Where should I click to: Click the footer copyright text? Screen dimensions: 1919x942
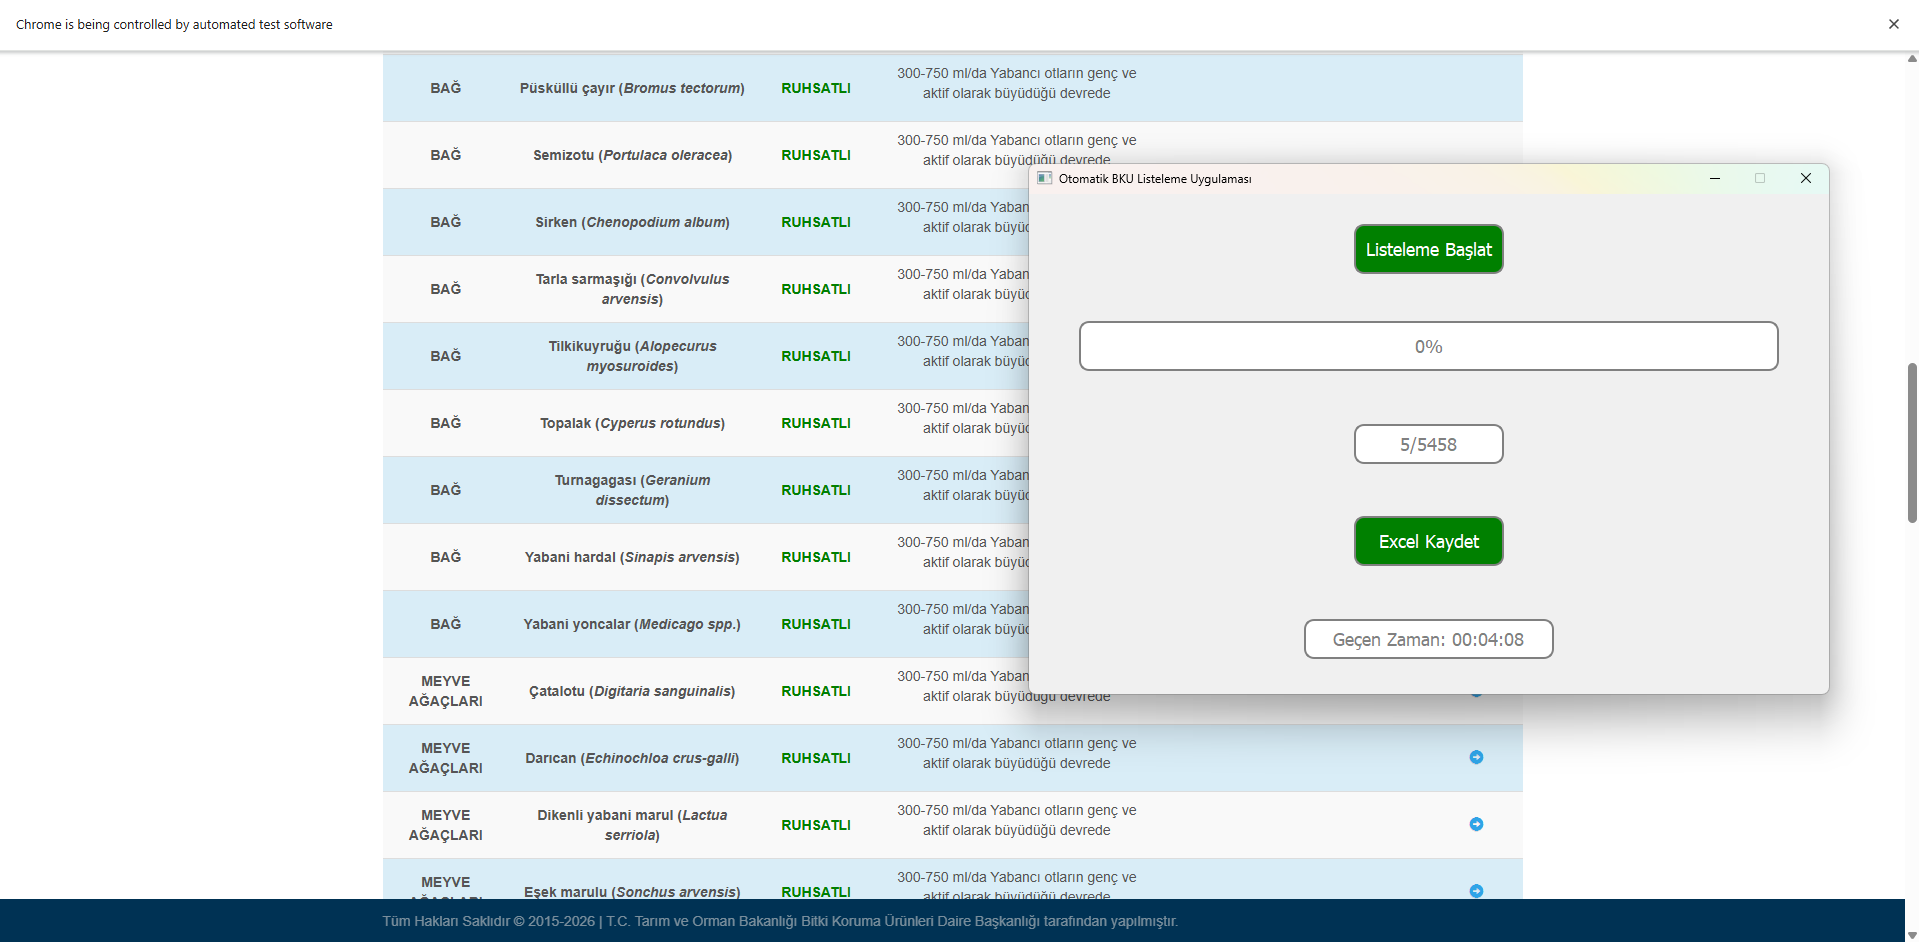(x=780, y=921)
